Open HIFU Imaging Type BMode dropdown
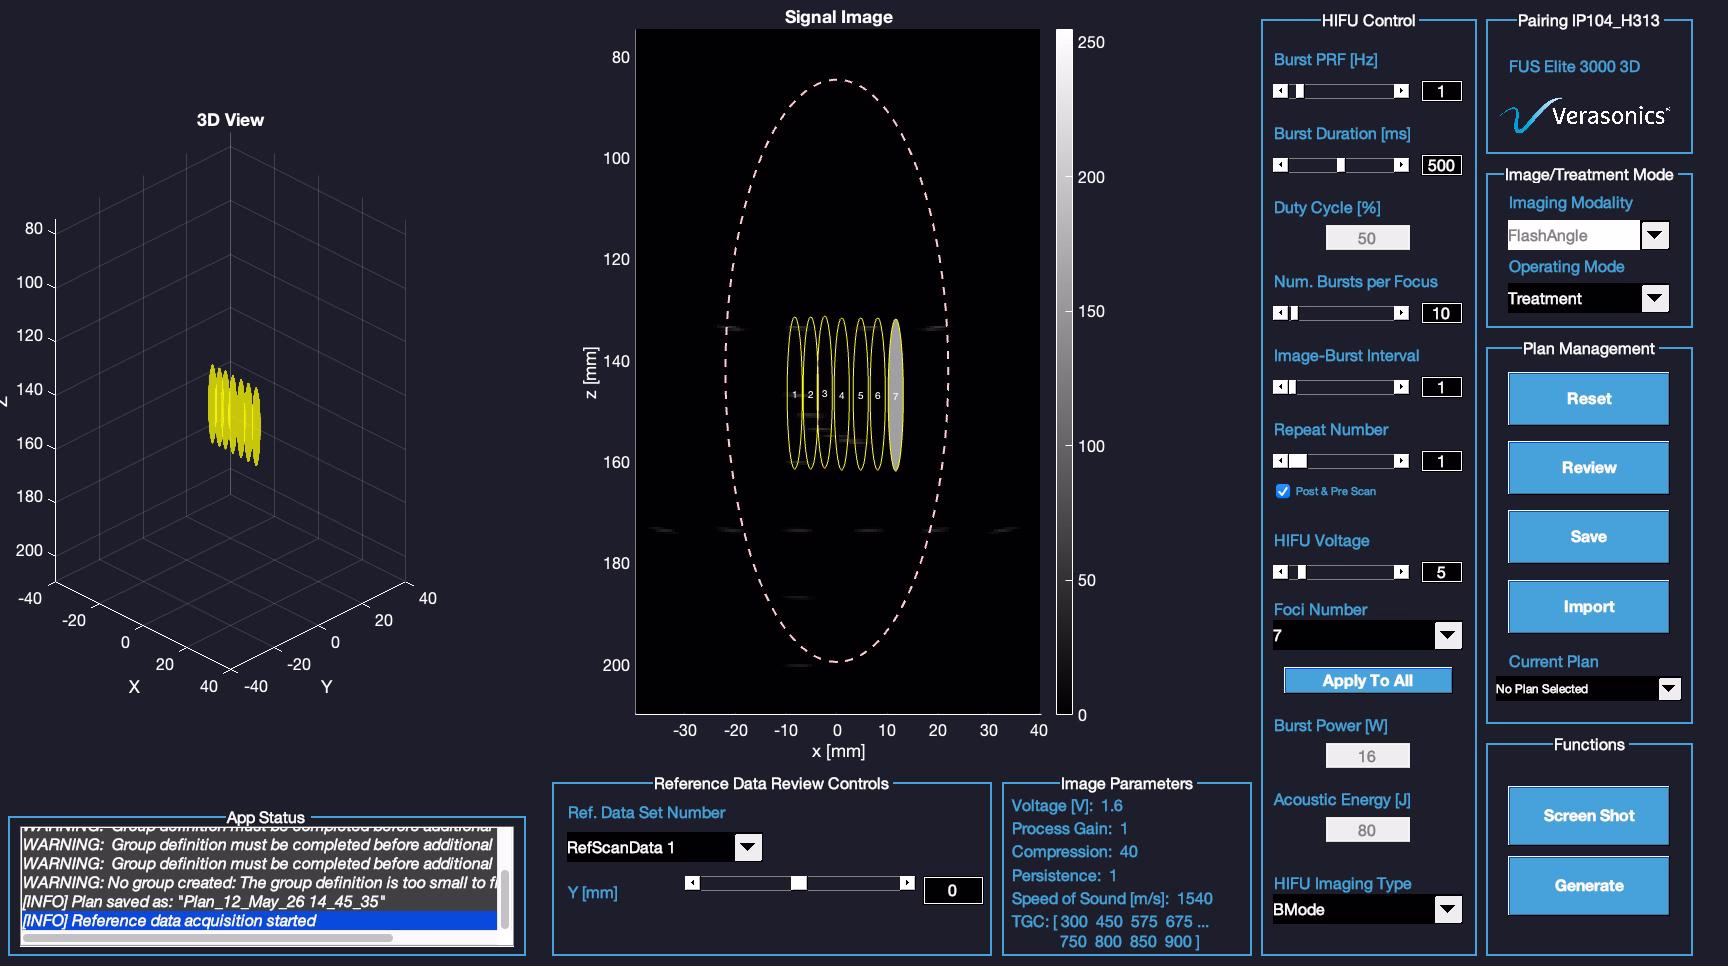 1447,909
